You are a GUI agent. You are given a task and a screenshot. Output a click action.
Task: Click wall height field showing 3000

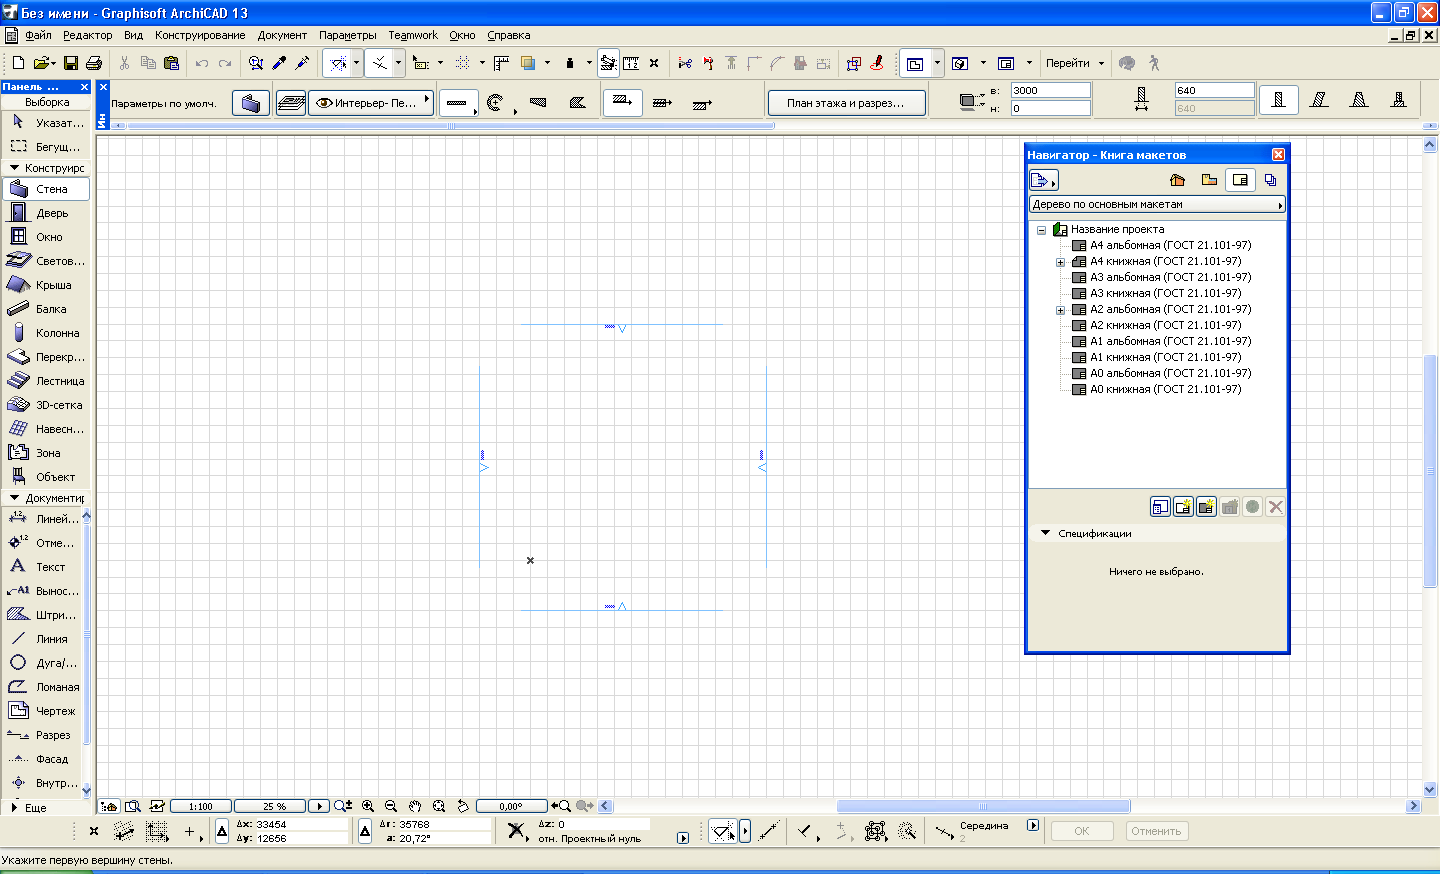[x=1050, y=91]
